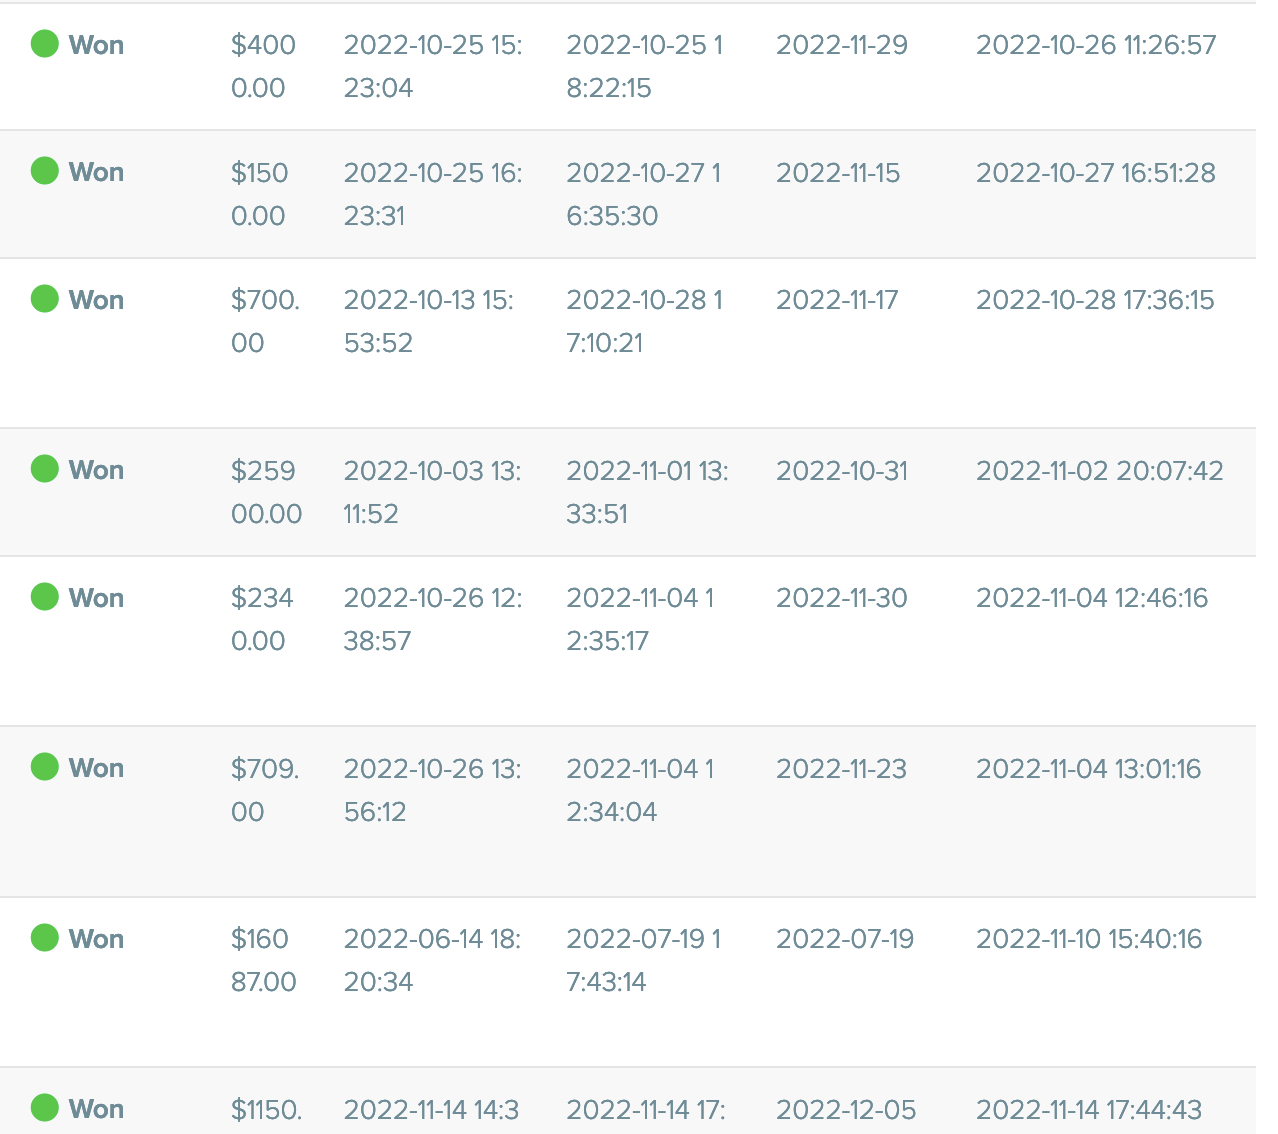Viewport: 1278px width, 1134px height.
Task: Click the timestamp 2022-11-04 13:01:16
Action: (1088, 769)
